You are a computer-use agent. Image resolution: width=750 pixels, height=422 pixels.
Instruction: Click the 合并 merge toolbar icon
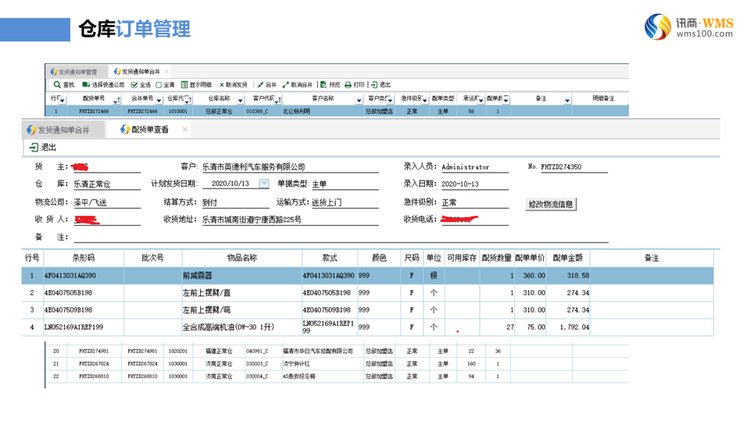pyautogui.click(x=260, y=85)
